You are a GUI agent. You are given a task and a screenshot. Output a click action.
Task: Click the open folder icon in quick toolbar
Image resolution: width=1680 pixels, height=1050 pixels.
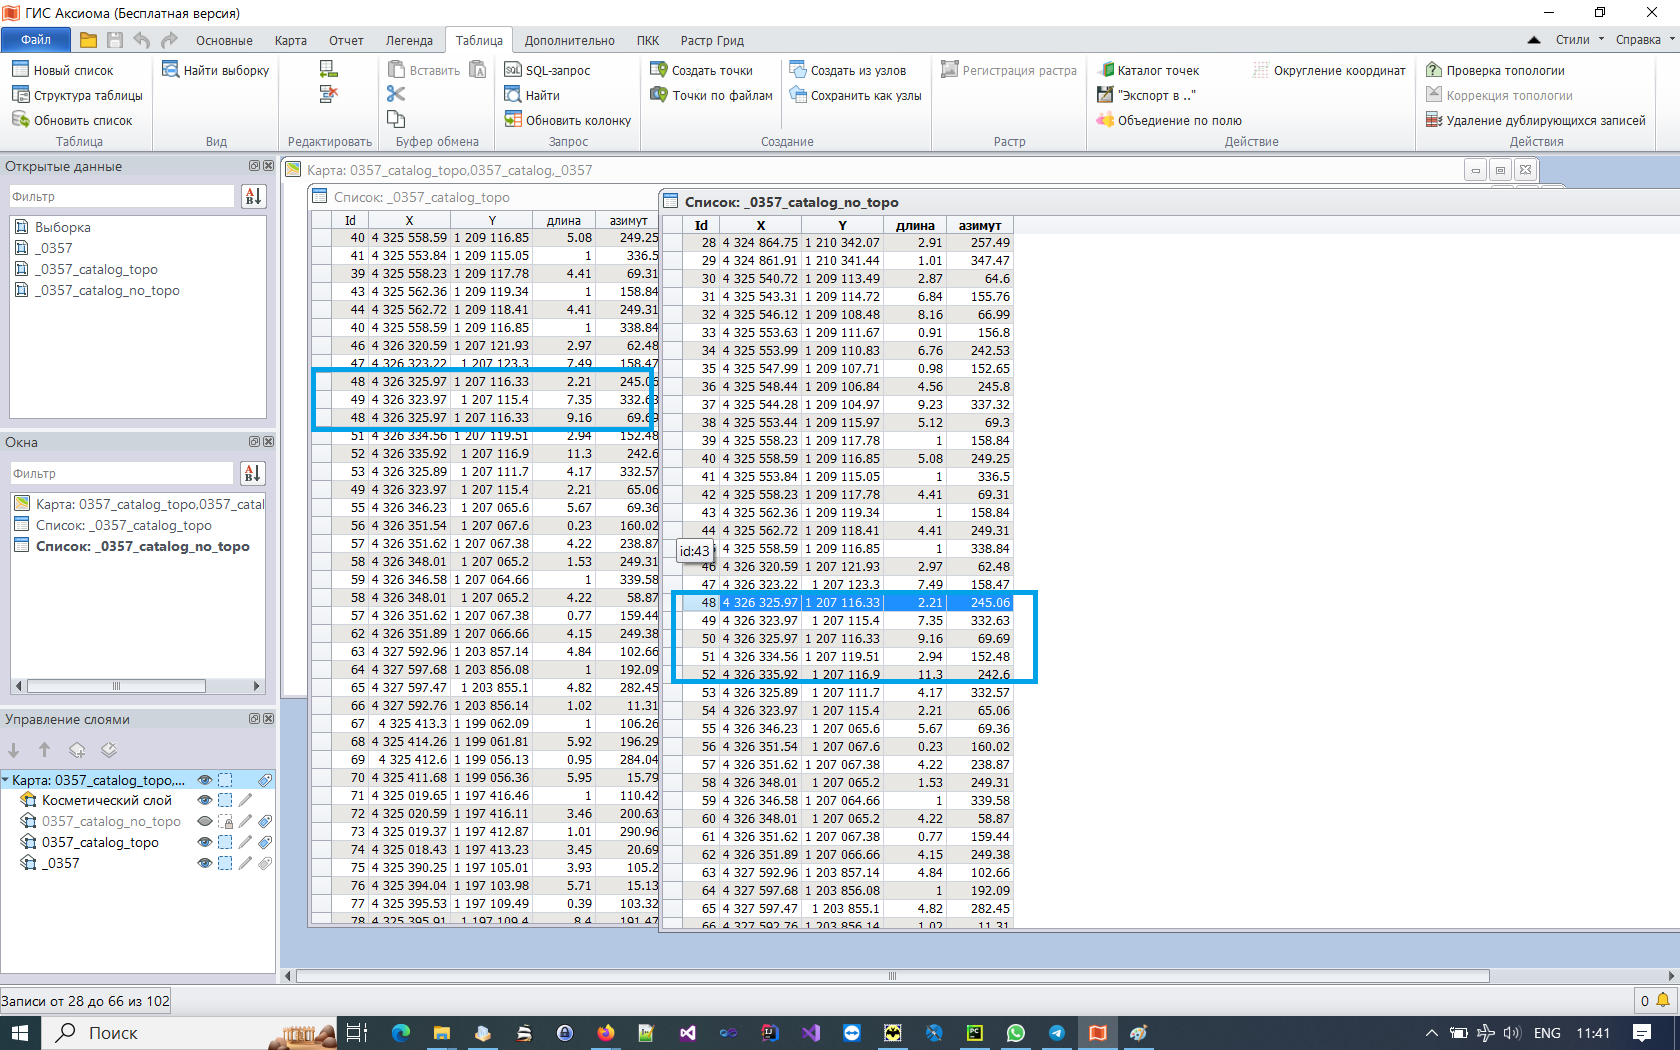click(88, 40)
